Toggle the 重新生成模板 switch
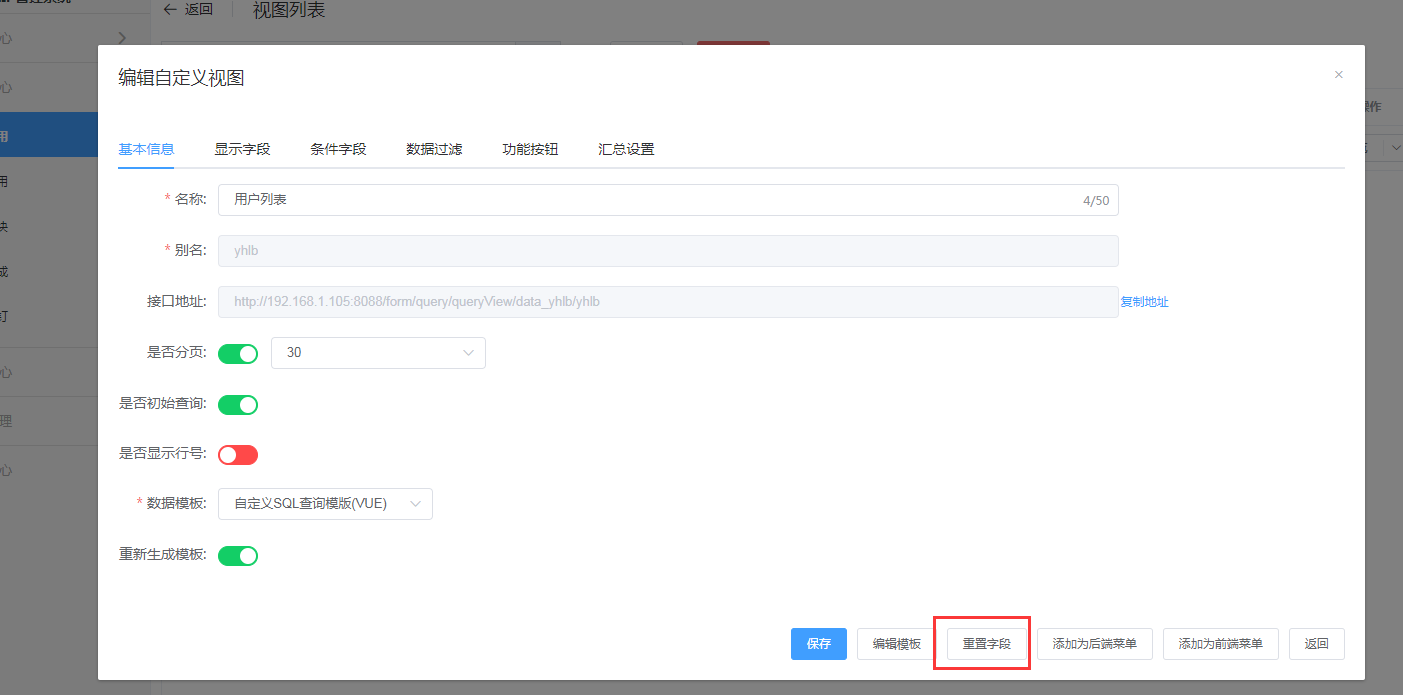This screenshot has height=695, width=1403. point(238,555)
